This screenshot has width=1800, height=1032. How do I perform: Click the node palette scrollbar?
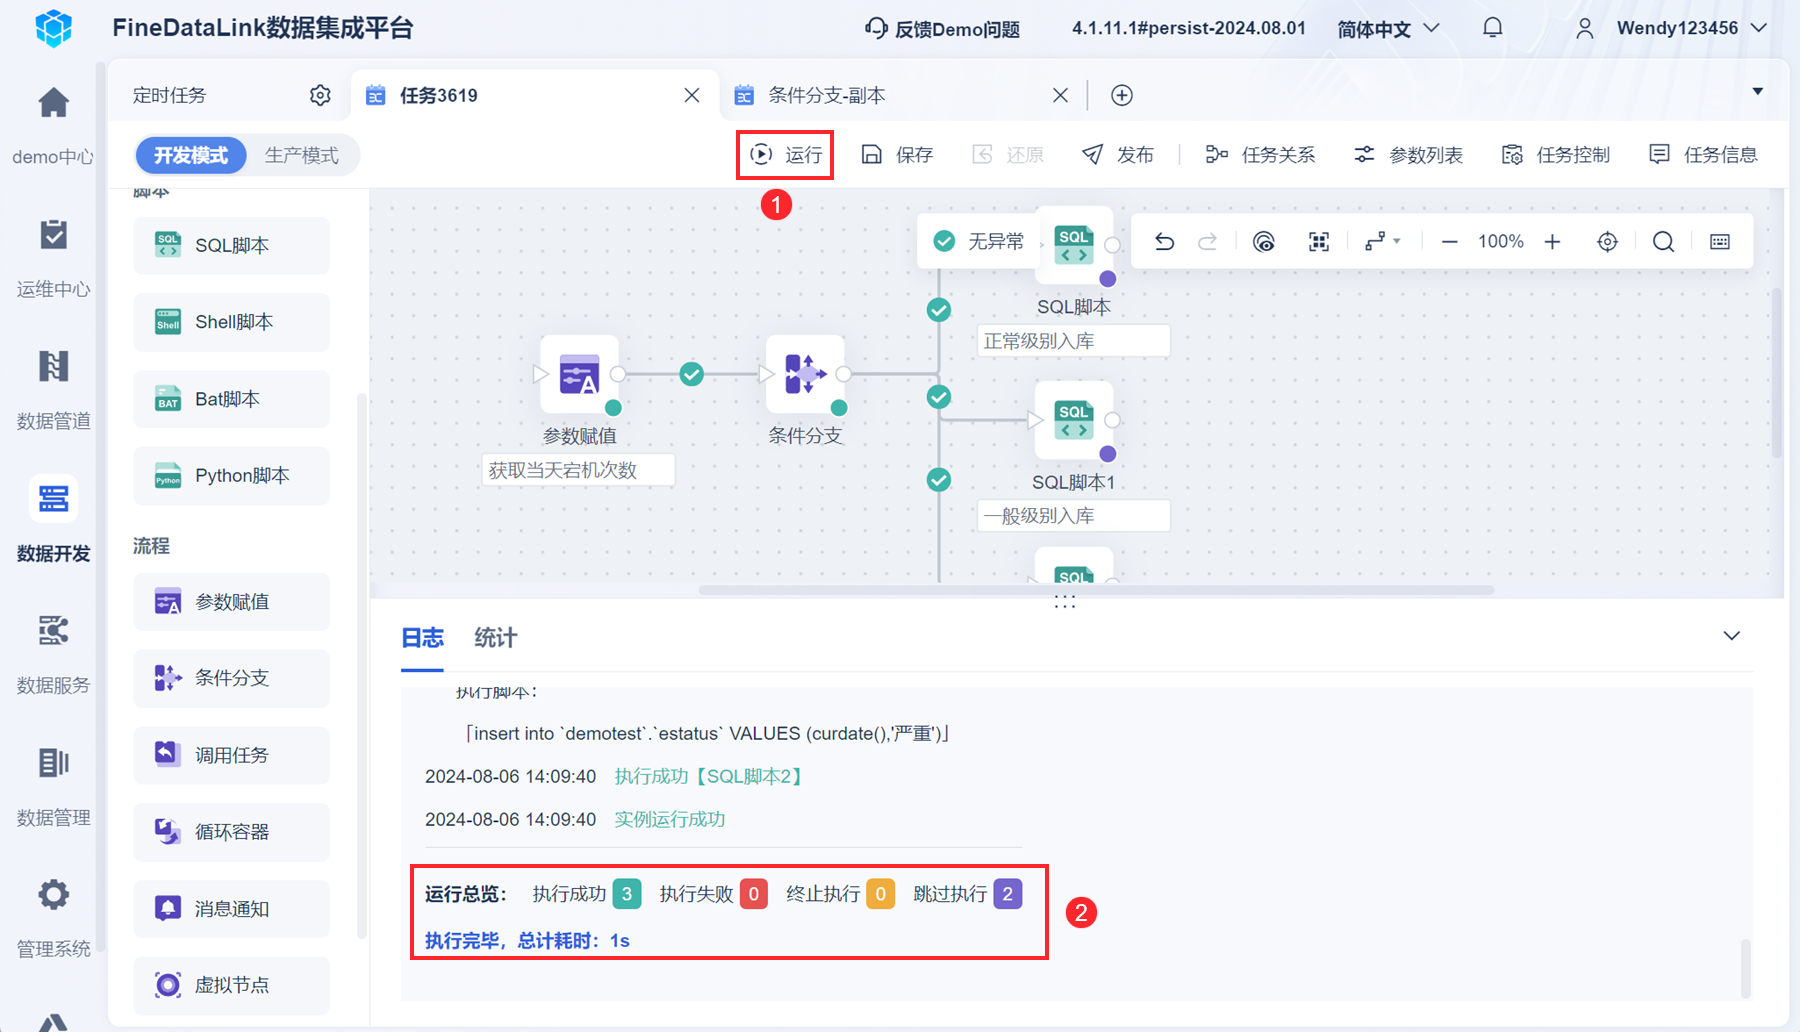point(361,665)
